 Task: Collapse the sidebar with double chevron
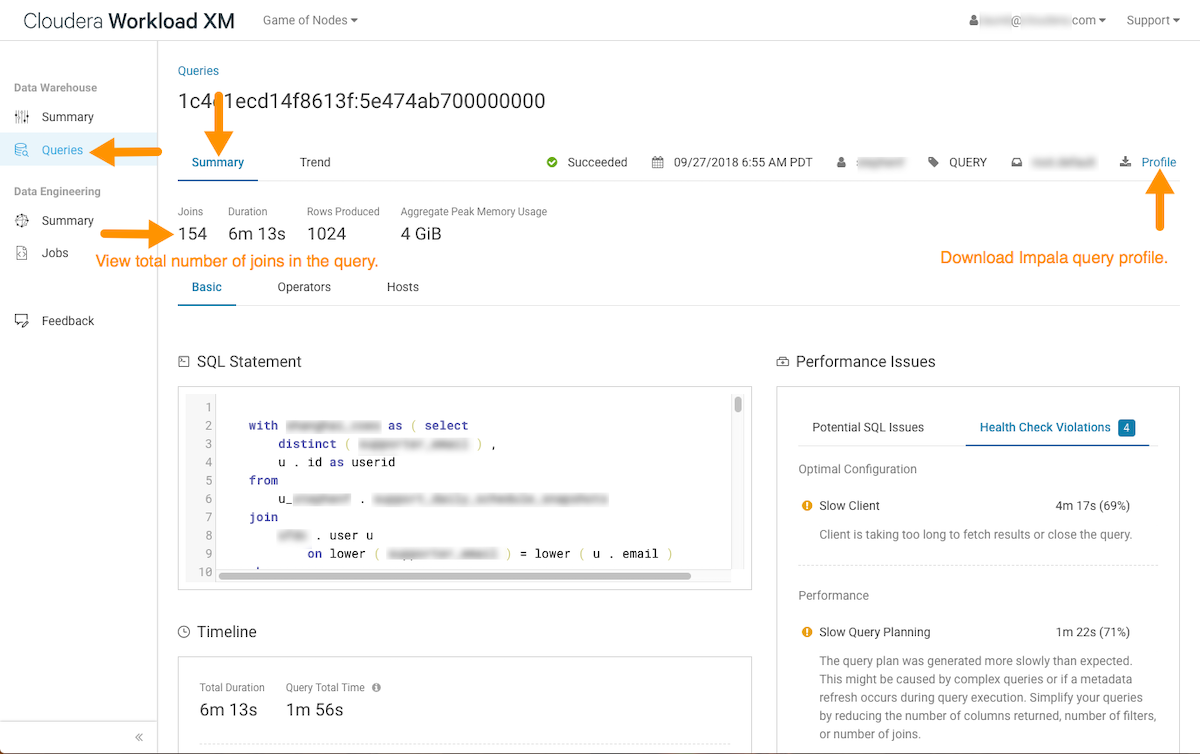click(139, 737)
